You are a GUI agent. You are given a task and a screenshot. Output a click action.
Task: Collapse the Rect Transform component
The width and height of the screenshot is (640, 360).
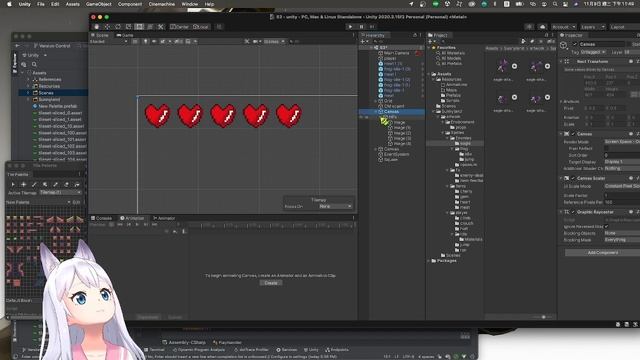(x=561, y=61)
